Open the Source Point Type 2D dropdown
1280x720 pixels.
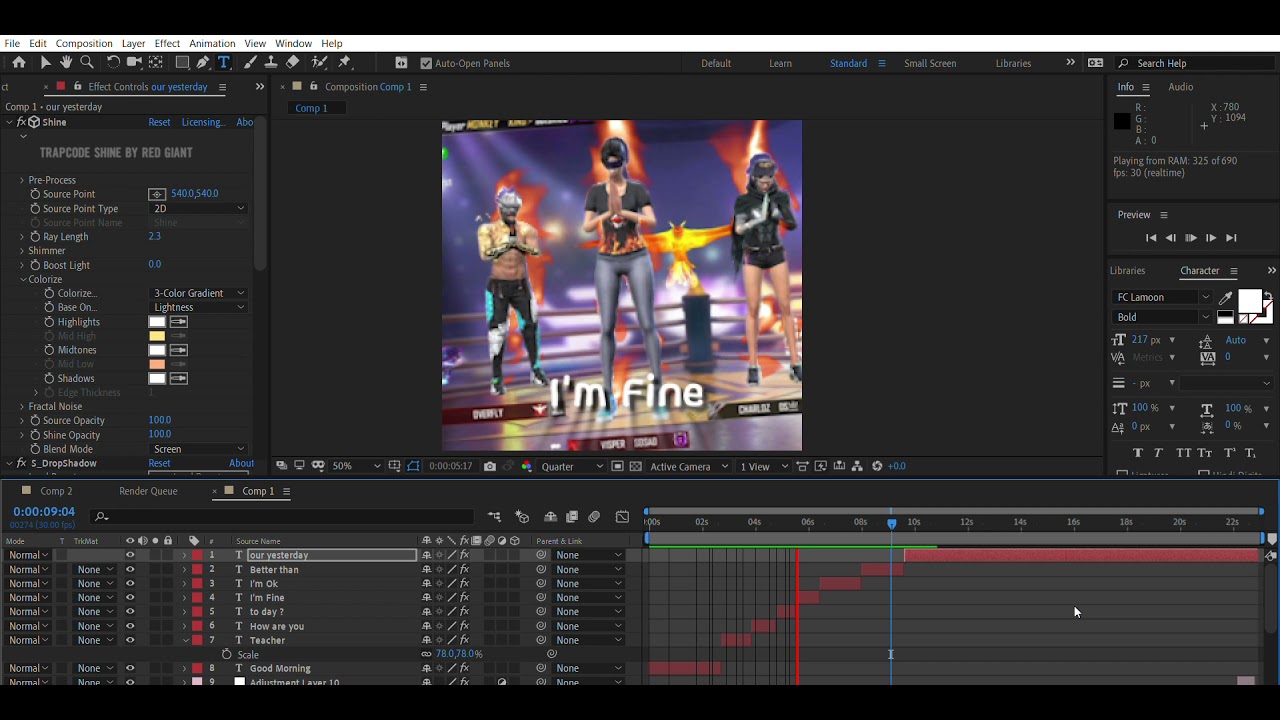[x=198, y=209]
